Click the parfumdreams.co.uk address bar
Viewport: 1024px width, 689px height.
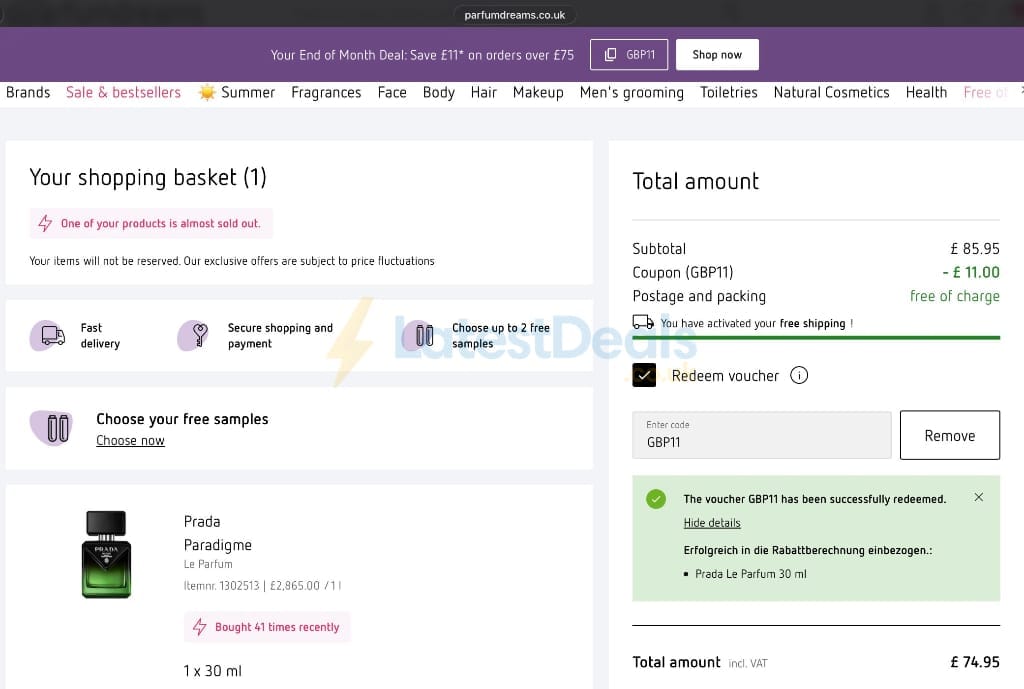515,14
